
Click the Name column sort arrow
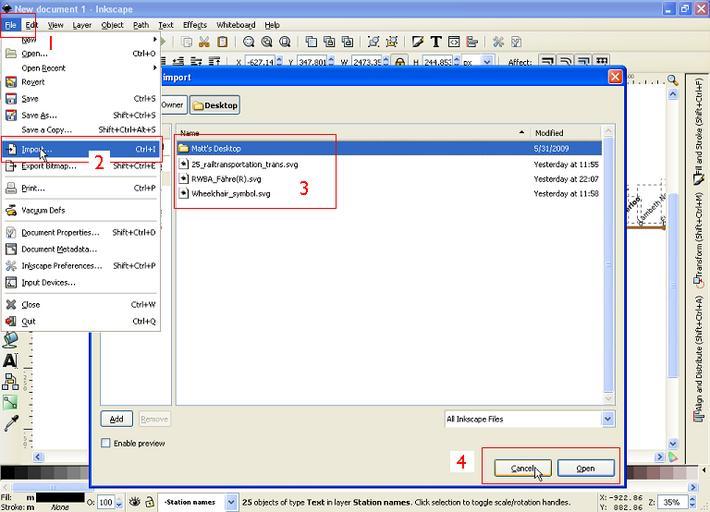(x=522, y=133)
